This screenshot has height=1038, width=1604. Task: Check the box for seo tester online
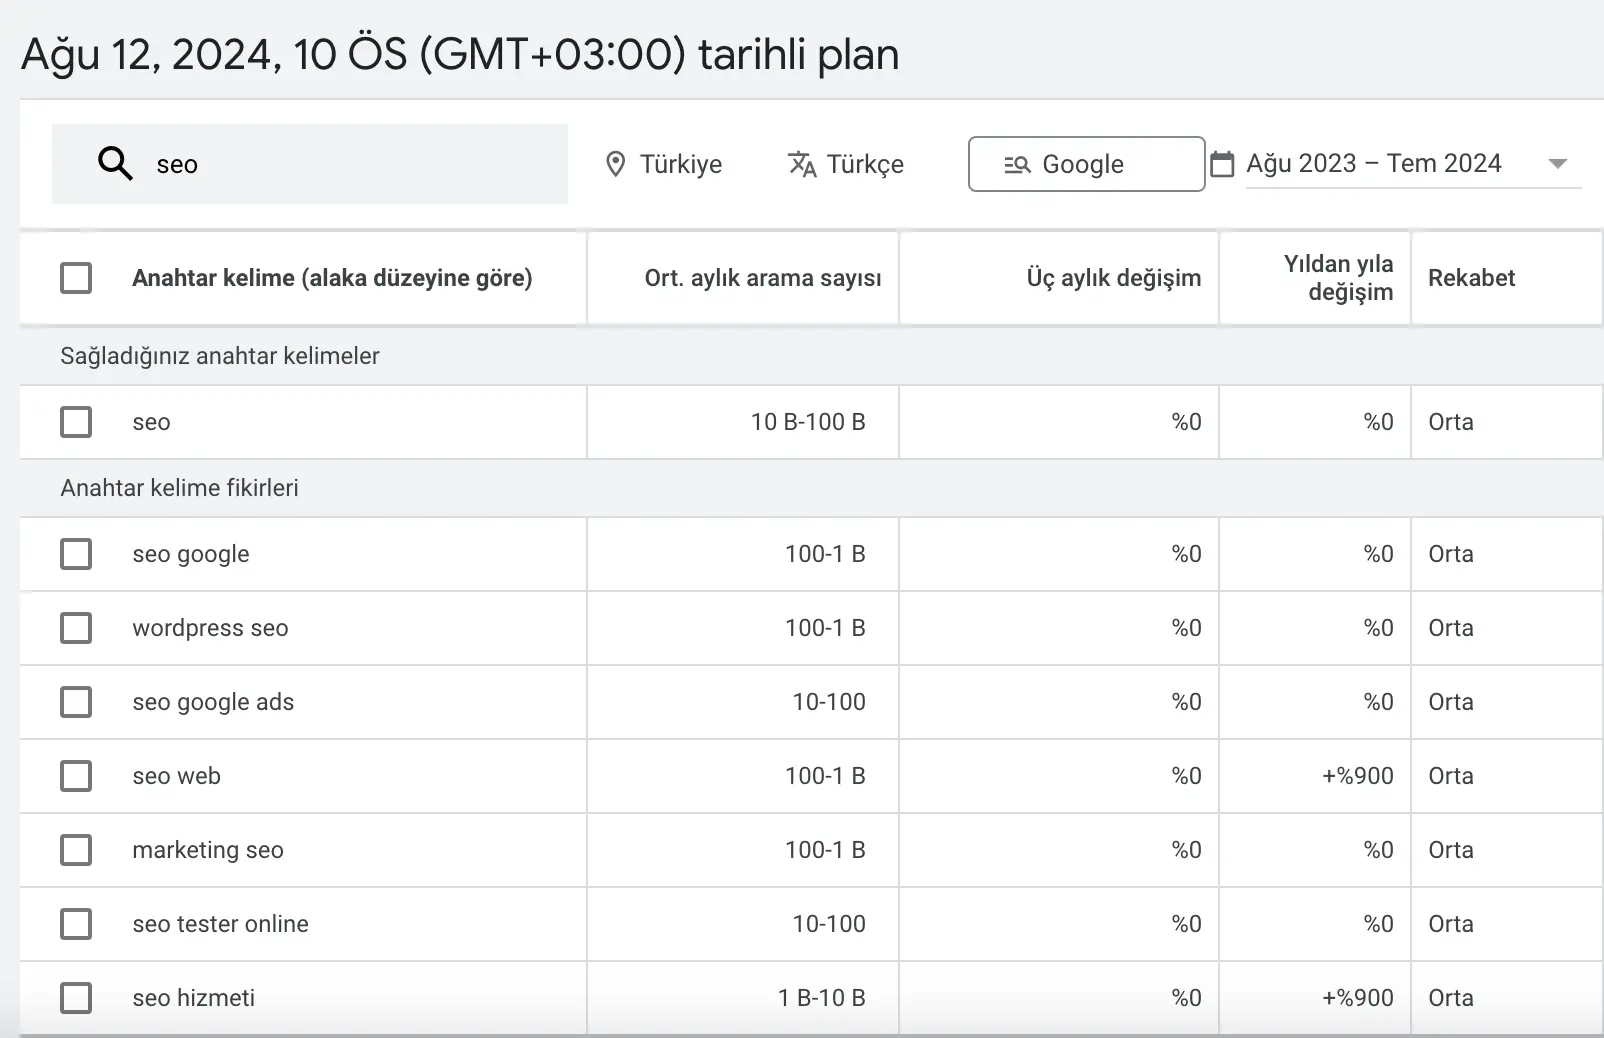pos(76,924)
